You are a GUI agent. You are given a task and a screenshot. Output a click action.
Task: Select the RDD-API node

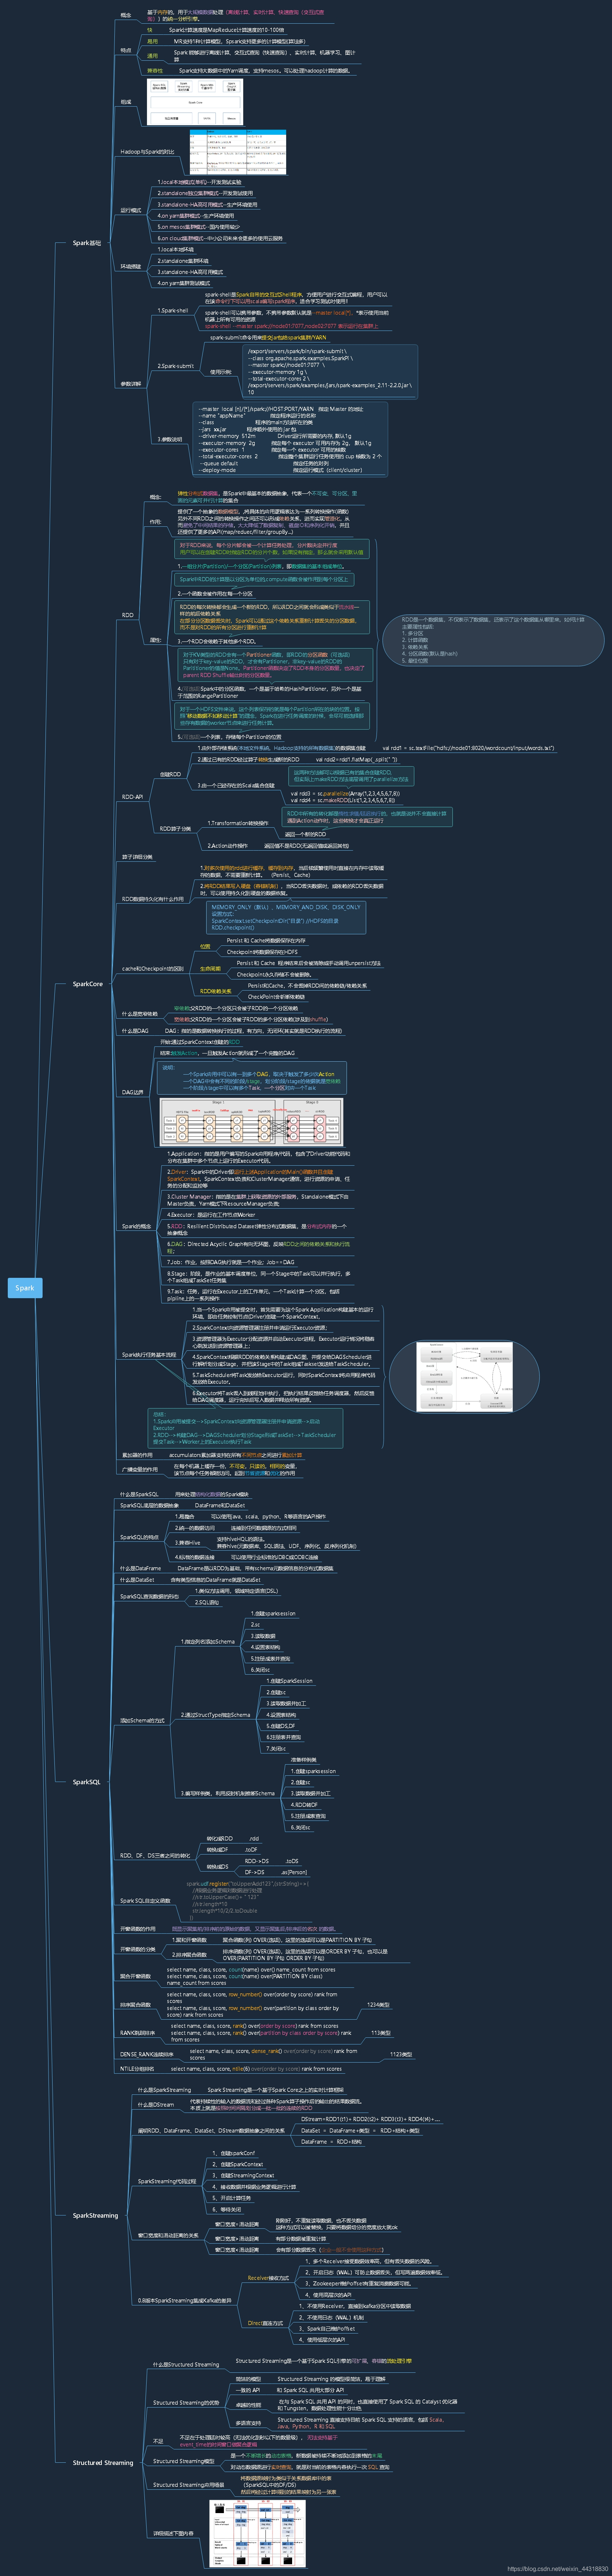pos(133,797)
